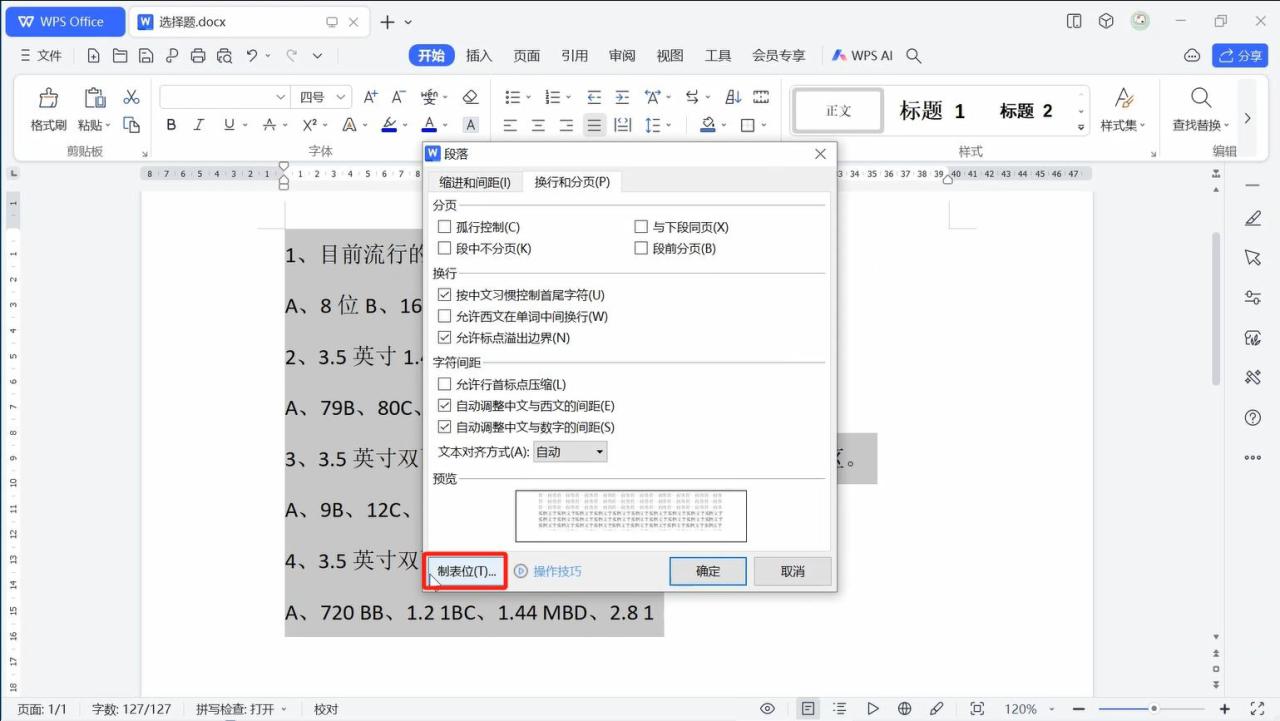Click 确定 to confirm paragraph settings

pyautogui.click(x=708, y=571)
